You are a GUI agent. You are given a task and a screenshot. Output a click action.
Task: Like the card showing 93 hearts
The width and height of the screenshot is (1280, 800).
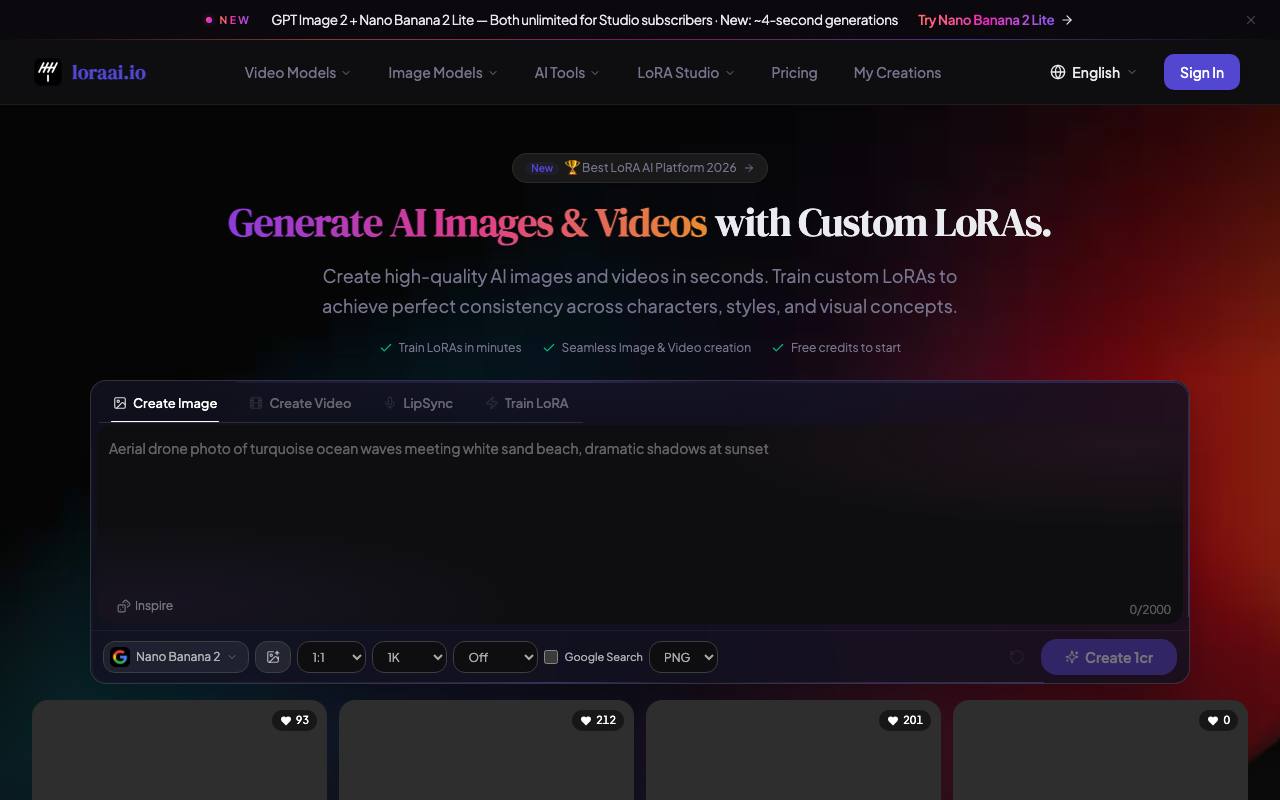click(x=296, y=720)
